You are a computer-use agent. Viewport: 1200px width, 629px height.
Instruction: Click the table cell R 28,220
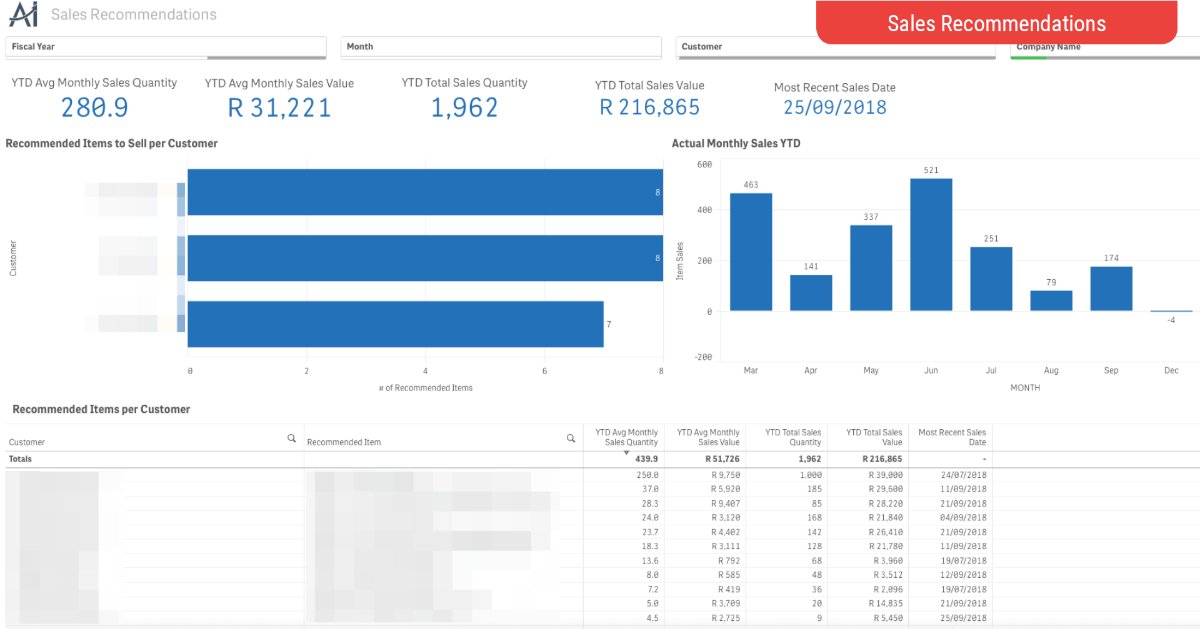886,503
